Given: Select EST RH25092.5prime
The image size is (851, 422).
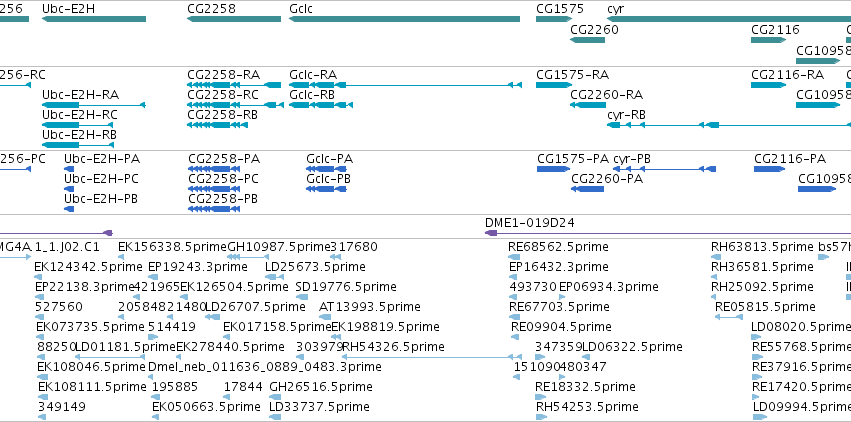Looking at the screenshot, I should pos(715,297).
